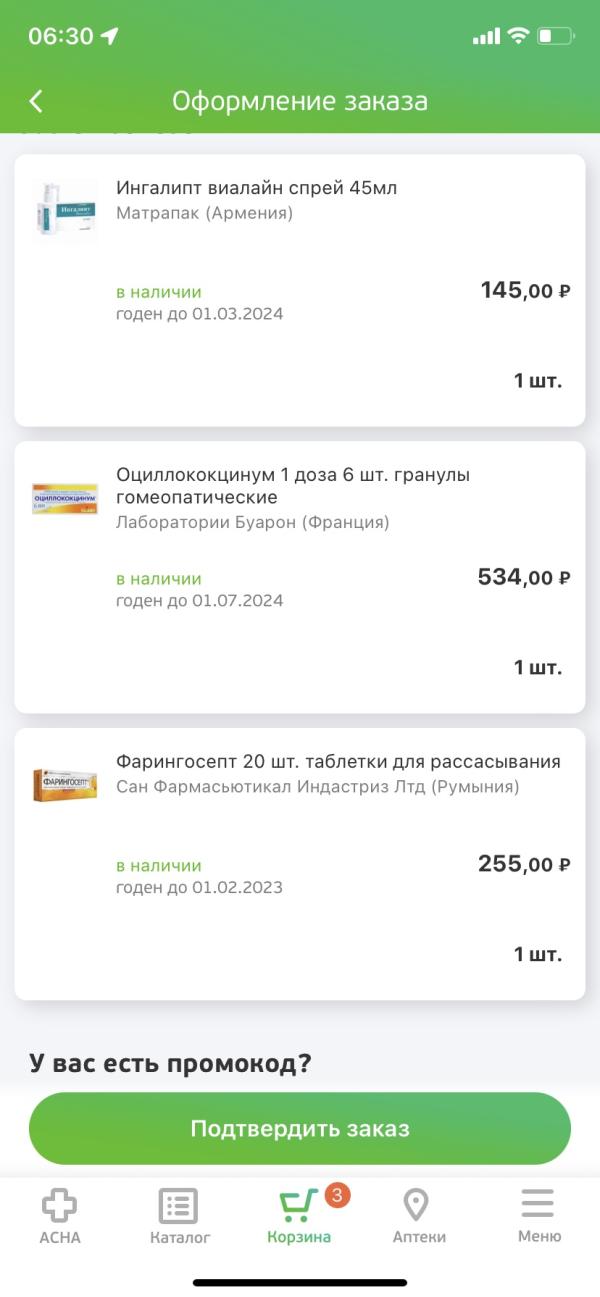Tap the cart badge showing 3

337,1195
